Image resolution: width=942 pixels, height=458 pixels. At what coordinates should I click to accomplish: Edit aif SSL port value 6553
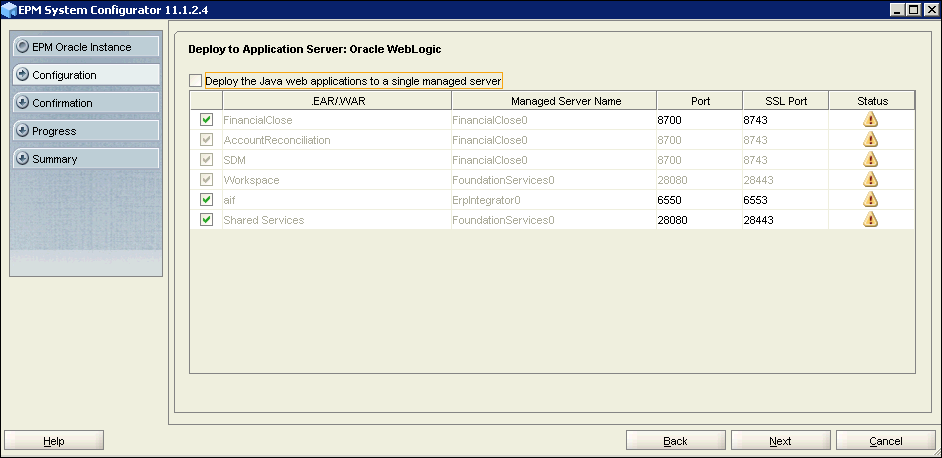tap(785, 200)
